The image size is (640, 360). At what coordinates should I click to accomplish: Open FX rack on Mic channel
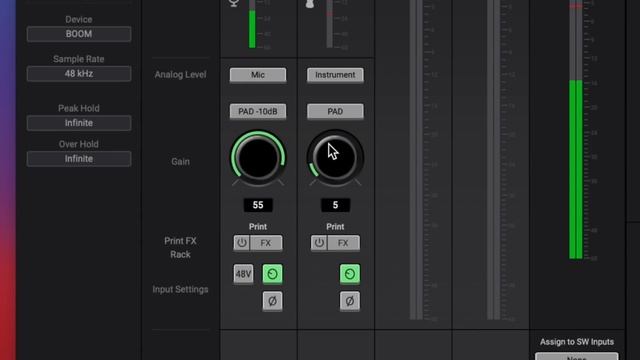[x=266, y=243]
